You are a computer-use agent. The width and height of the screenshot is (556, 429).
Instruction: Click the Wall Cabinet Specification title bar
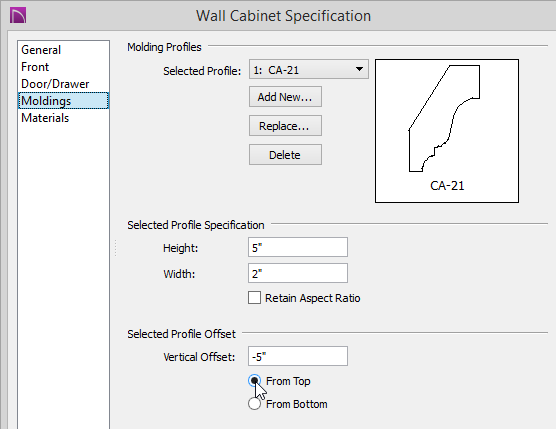[x=283, y=16]
